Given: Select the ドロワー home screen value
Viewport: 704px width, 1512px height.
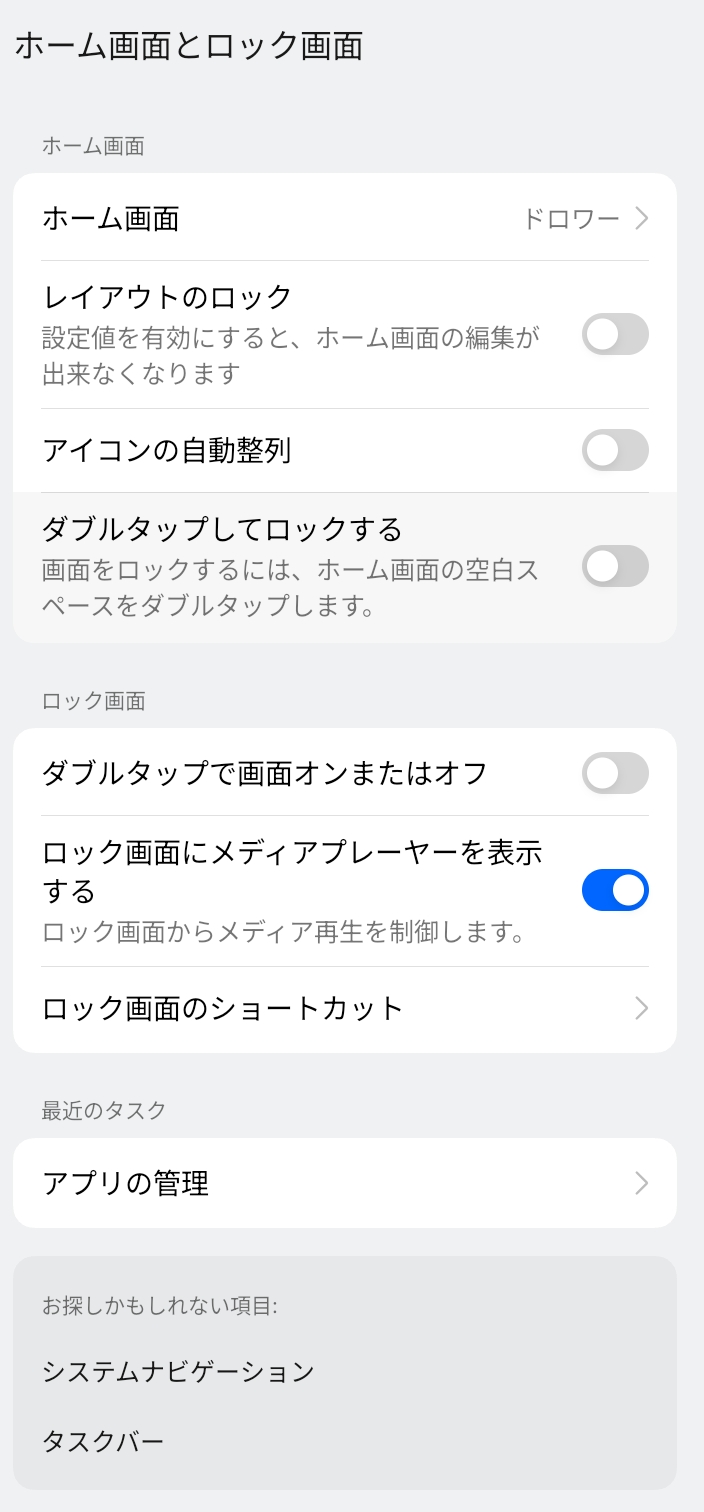Looking at the screenshot, I should pyautogui.click(x=571, y=218).
